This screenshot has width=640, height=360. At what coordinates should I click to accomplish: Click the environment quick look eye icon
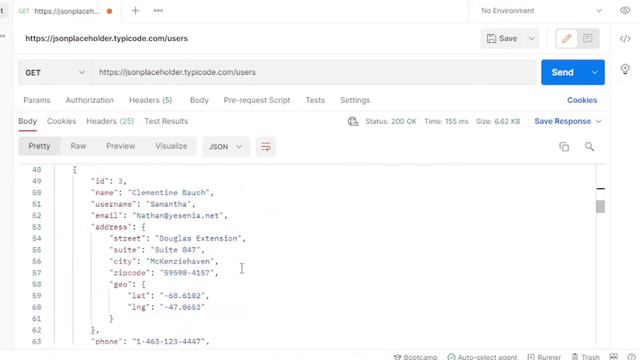click(625, 11)
